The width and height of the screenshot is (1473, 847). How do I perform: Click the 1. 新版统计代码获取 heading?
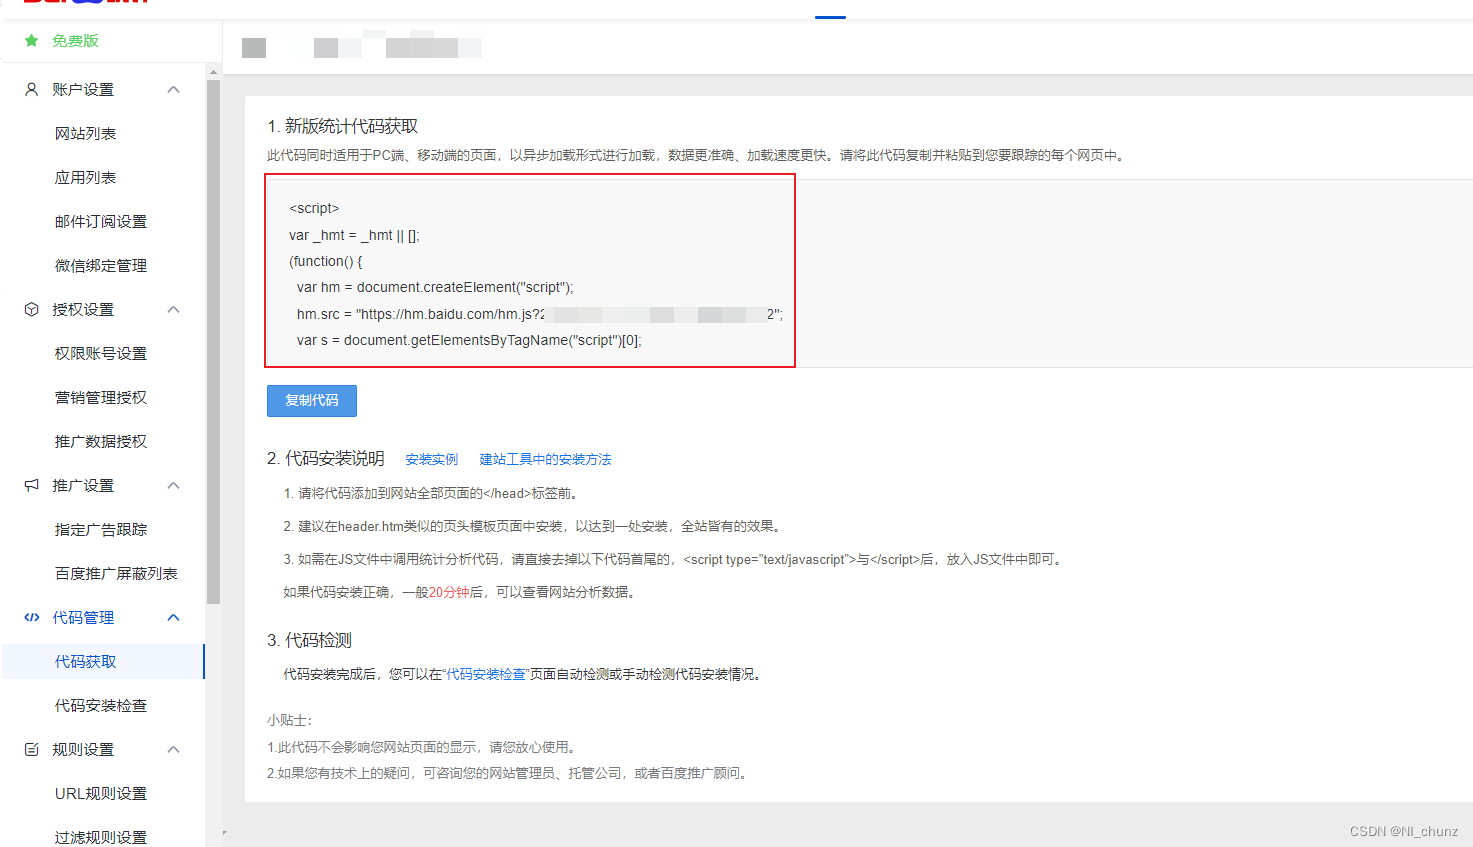(342, 126)
